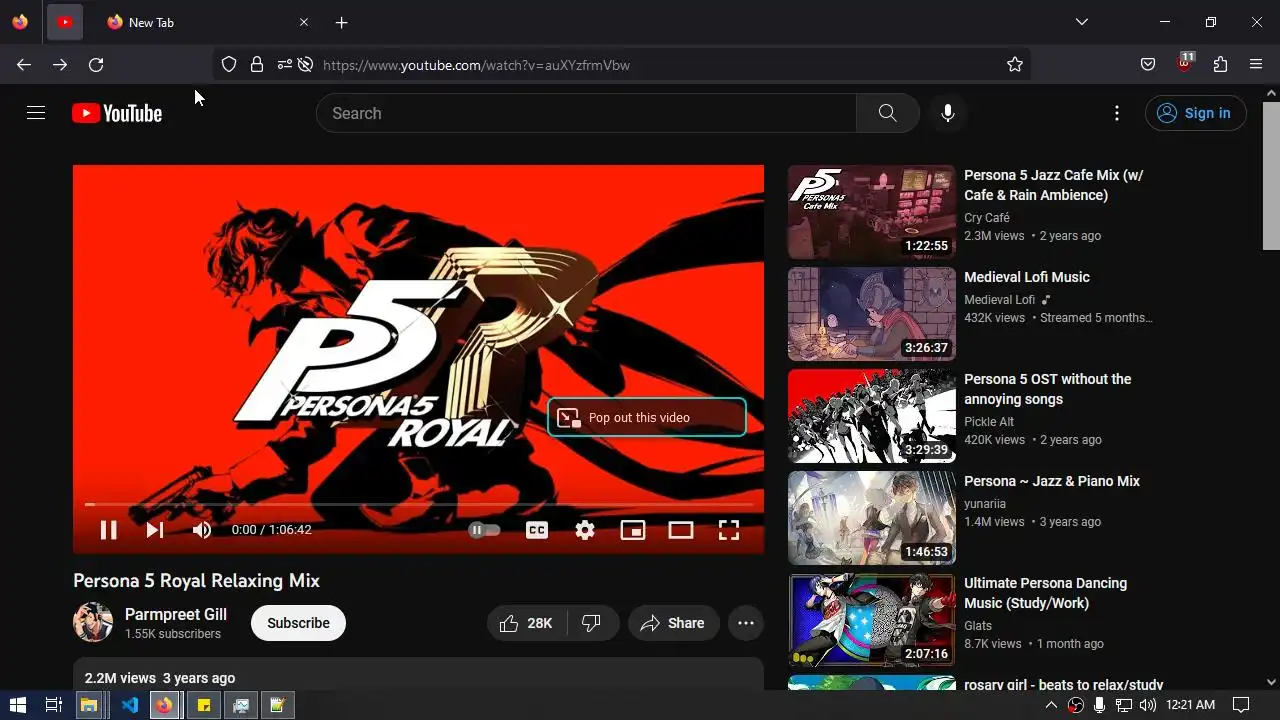1280x720 pixels.
Task: Open site permissions icon in the address bar
Action: pyautogui.click(x=285, y=65)
